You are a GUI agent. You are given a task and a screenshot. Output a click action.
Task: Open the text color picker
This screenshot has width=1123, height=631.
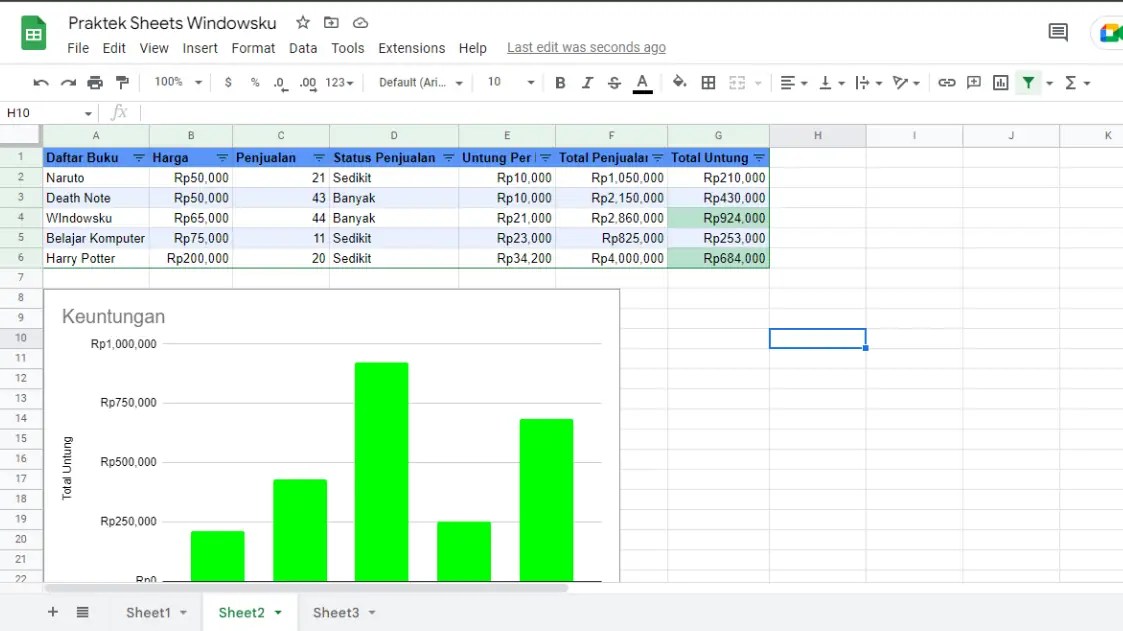642,83
